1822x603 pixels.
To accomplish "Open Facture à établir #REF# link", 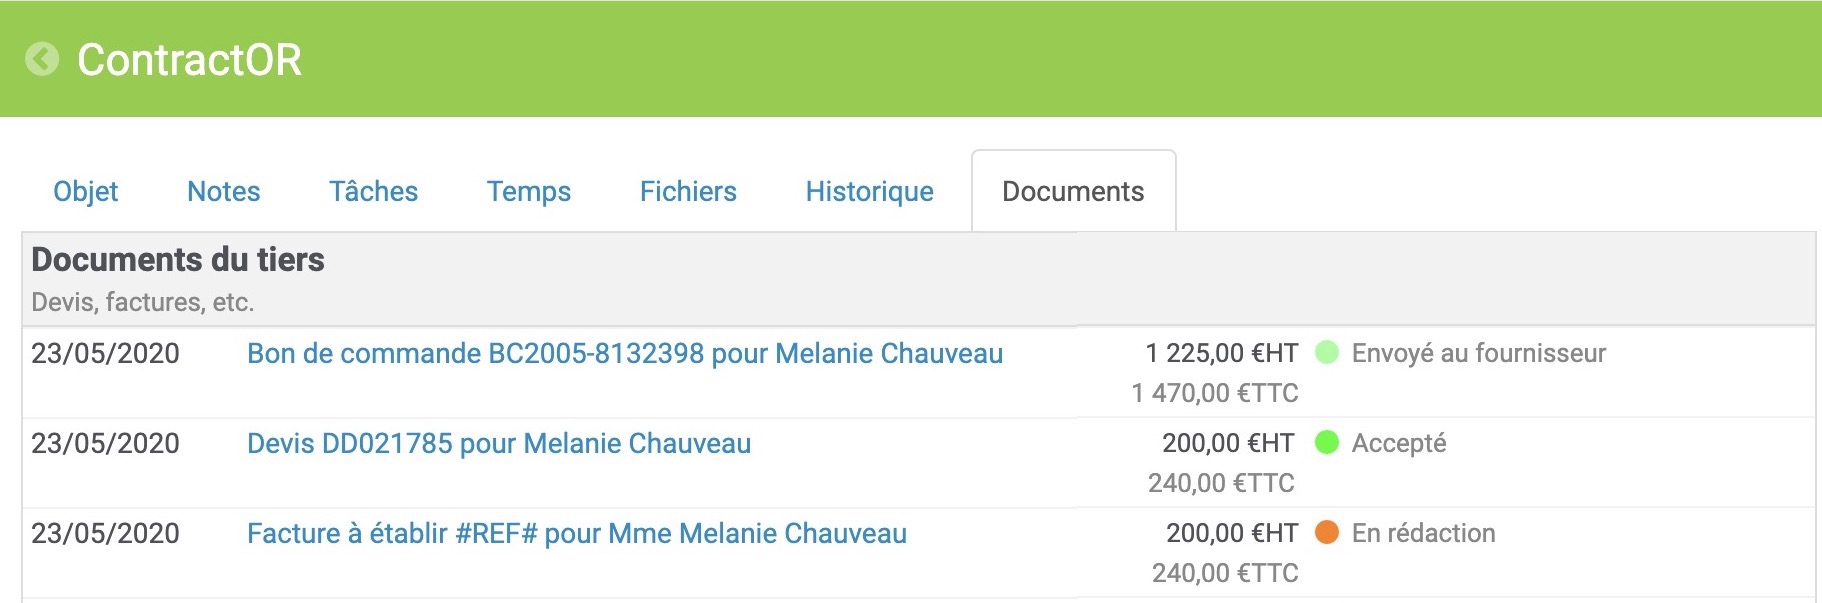I will click(x=576, y=533).
